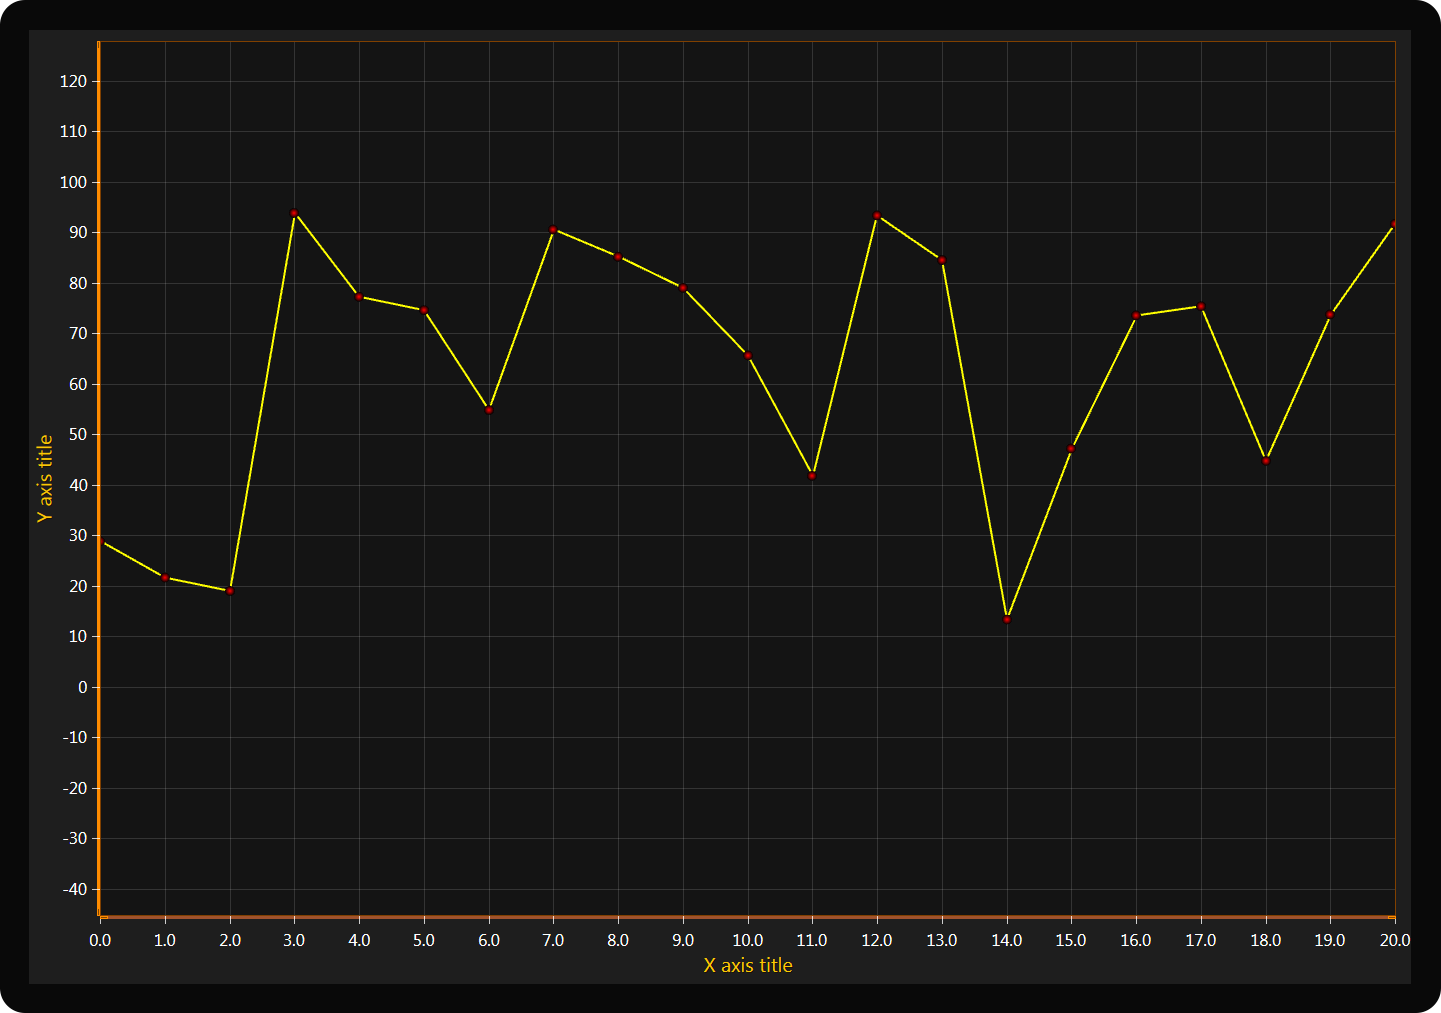Click the data point at X 15.0
Screen dimensions: 1441x1013
pyautogui.click(x=1071, y=449)
